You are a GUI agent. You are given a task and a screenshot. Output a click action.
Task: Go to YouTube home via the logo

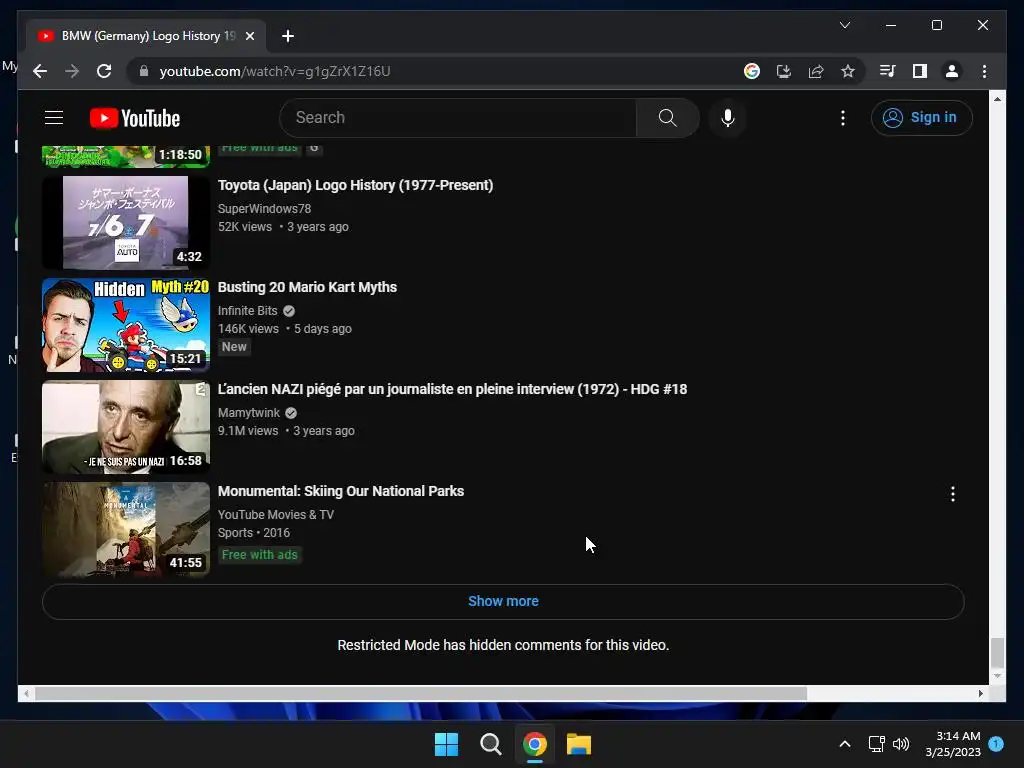[135, 118]
